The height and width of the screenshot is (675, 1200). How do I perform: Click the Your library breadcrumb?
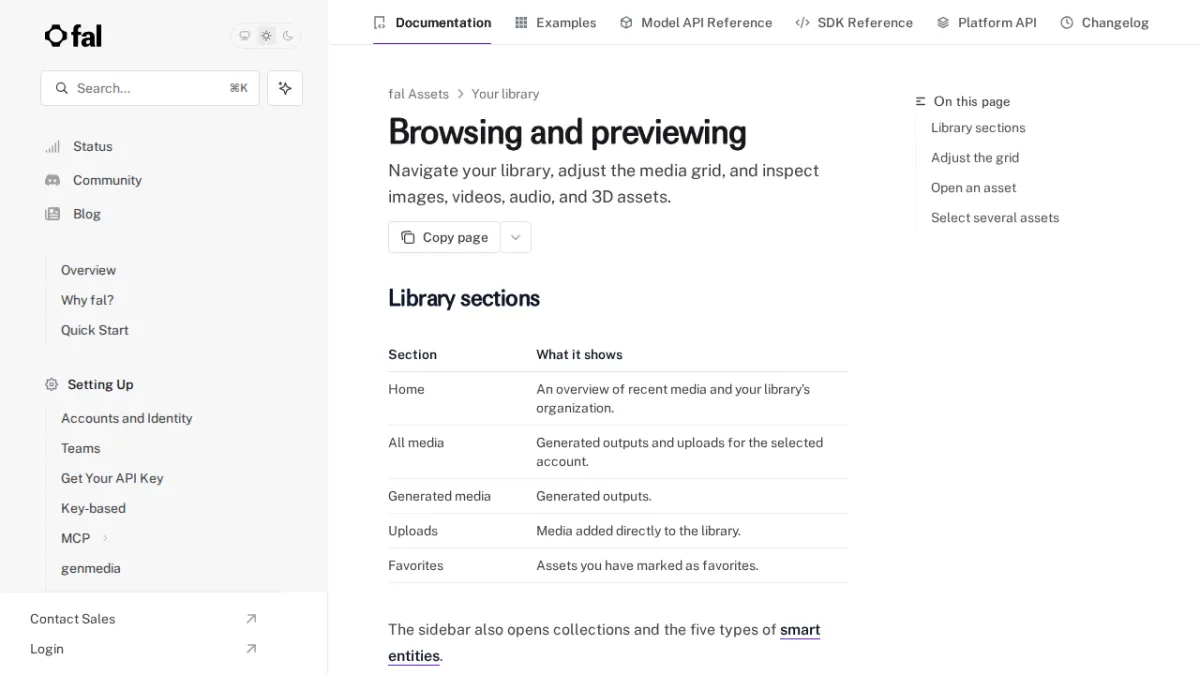505,94
